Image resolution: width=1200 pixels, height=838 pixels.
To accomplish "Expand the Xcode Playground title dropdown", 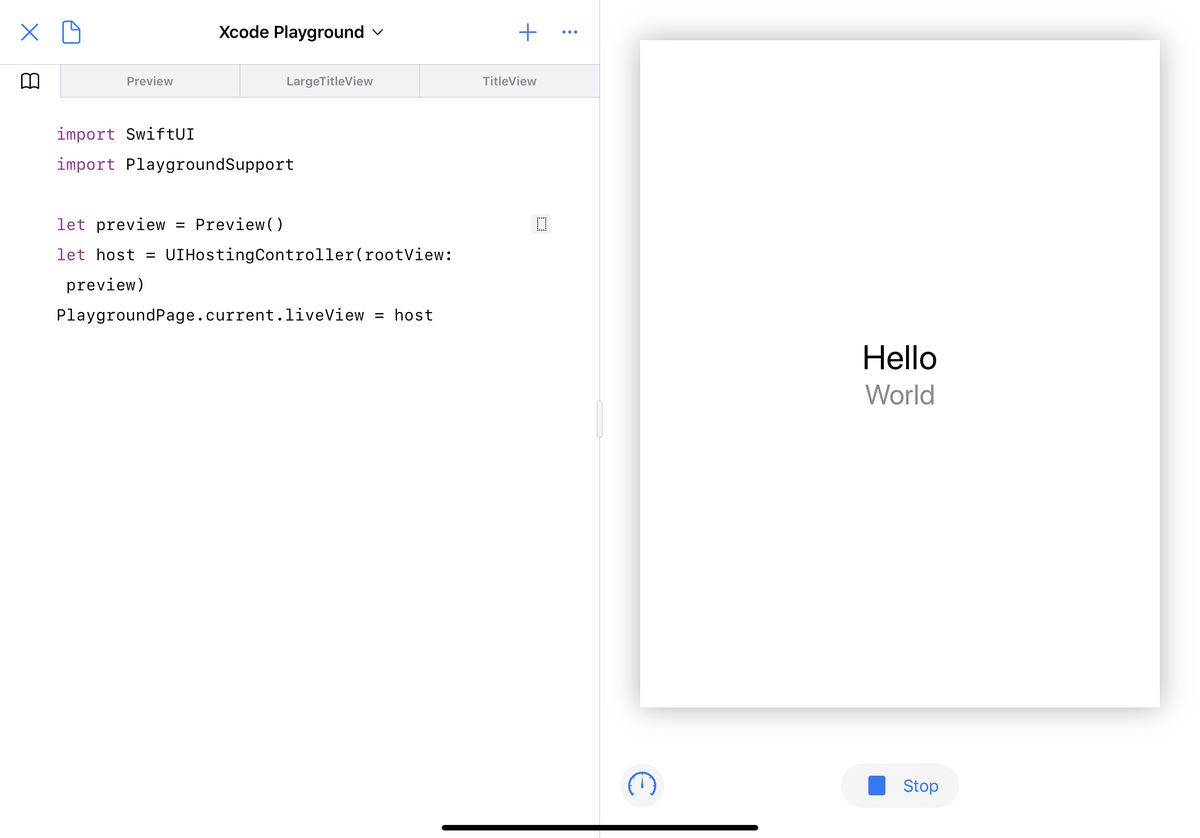I will (301, 32).
